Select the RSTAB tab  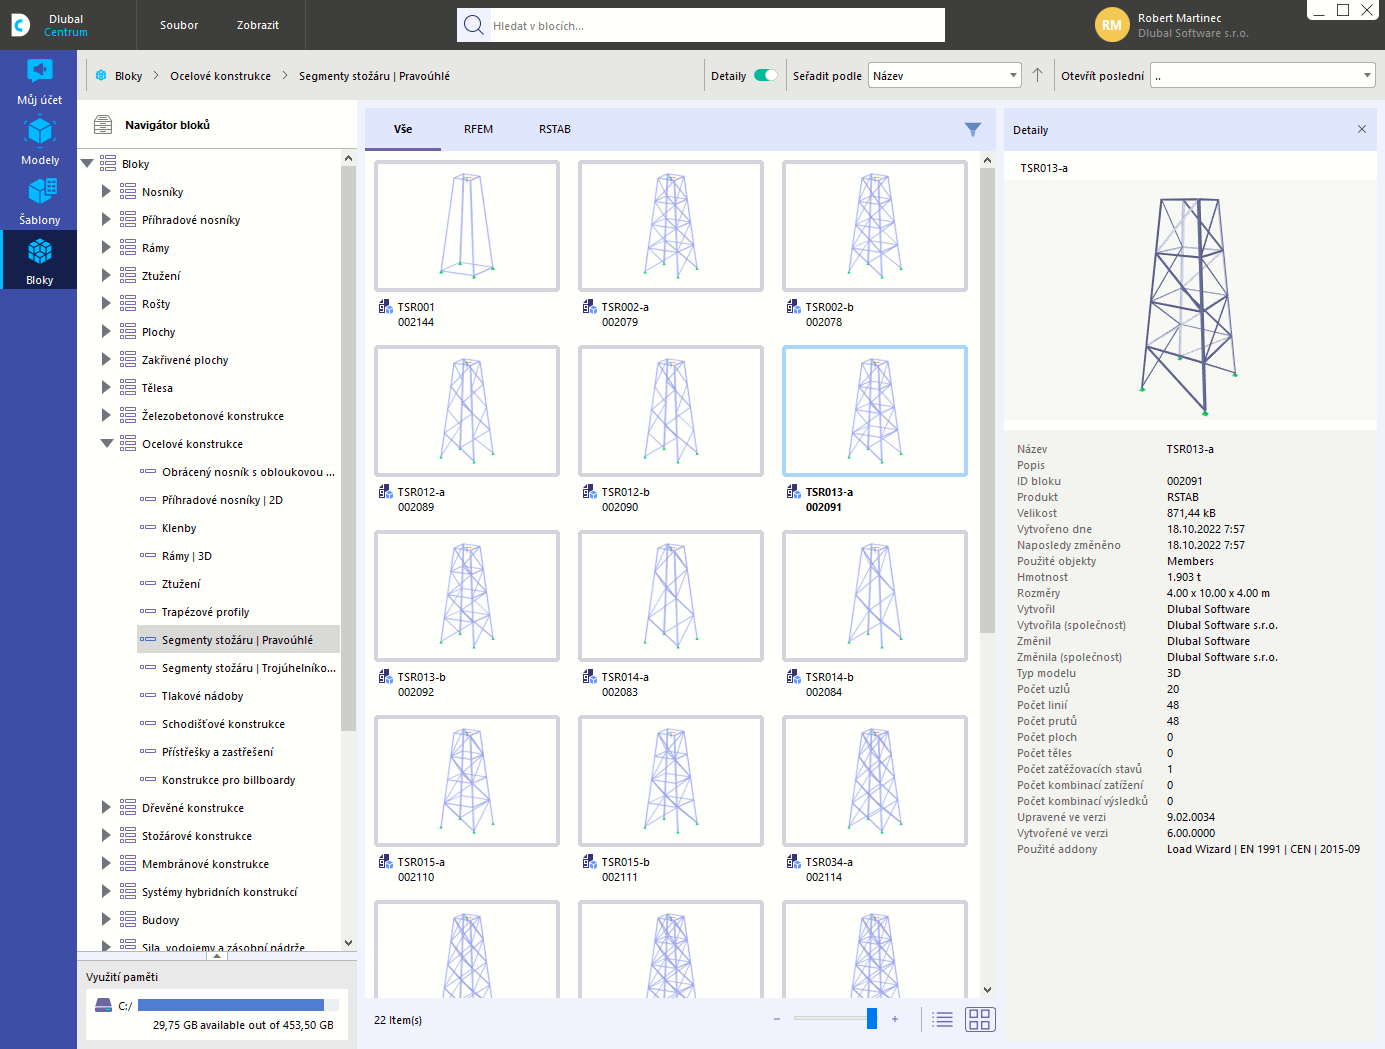point(555,129)
